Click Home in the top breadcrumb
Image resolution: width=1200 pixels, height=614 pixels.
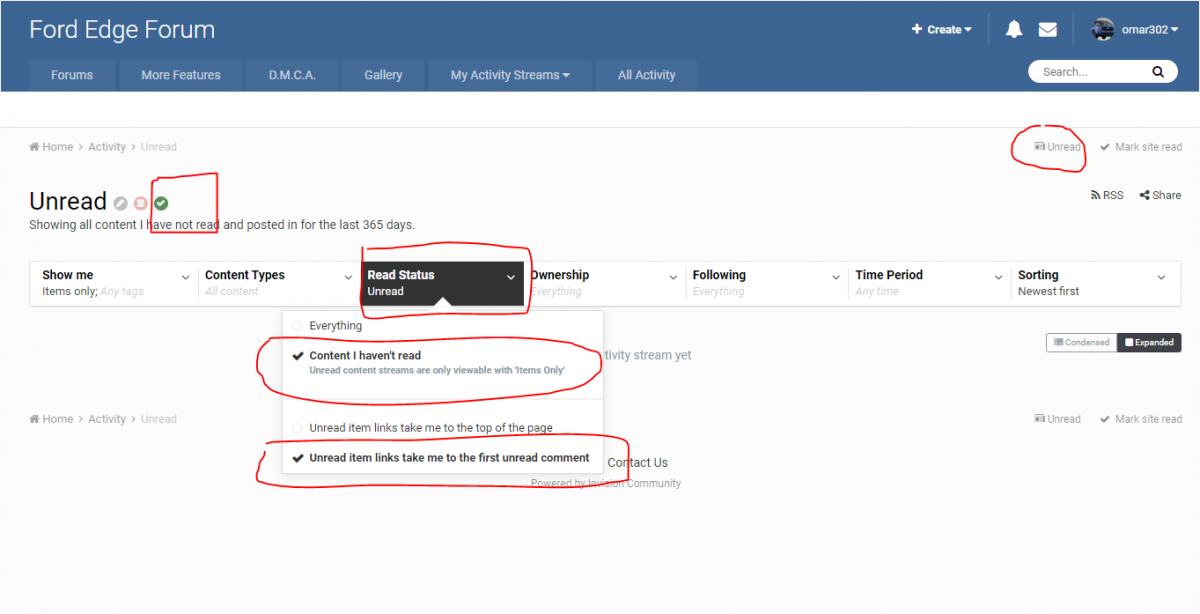point(51,147)
